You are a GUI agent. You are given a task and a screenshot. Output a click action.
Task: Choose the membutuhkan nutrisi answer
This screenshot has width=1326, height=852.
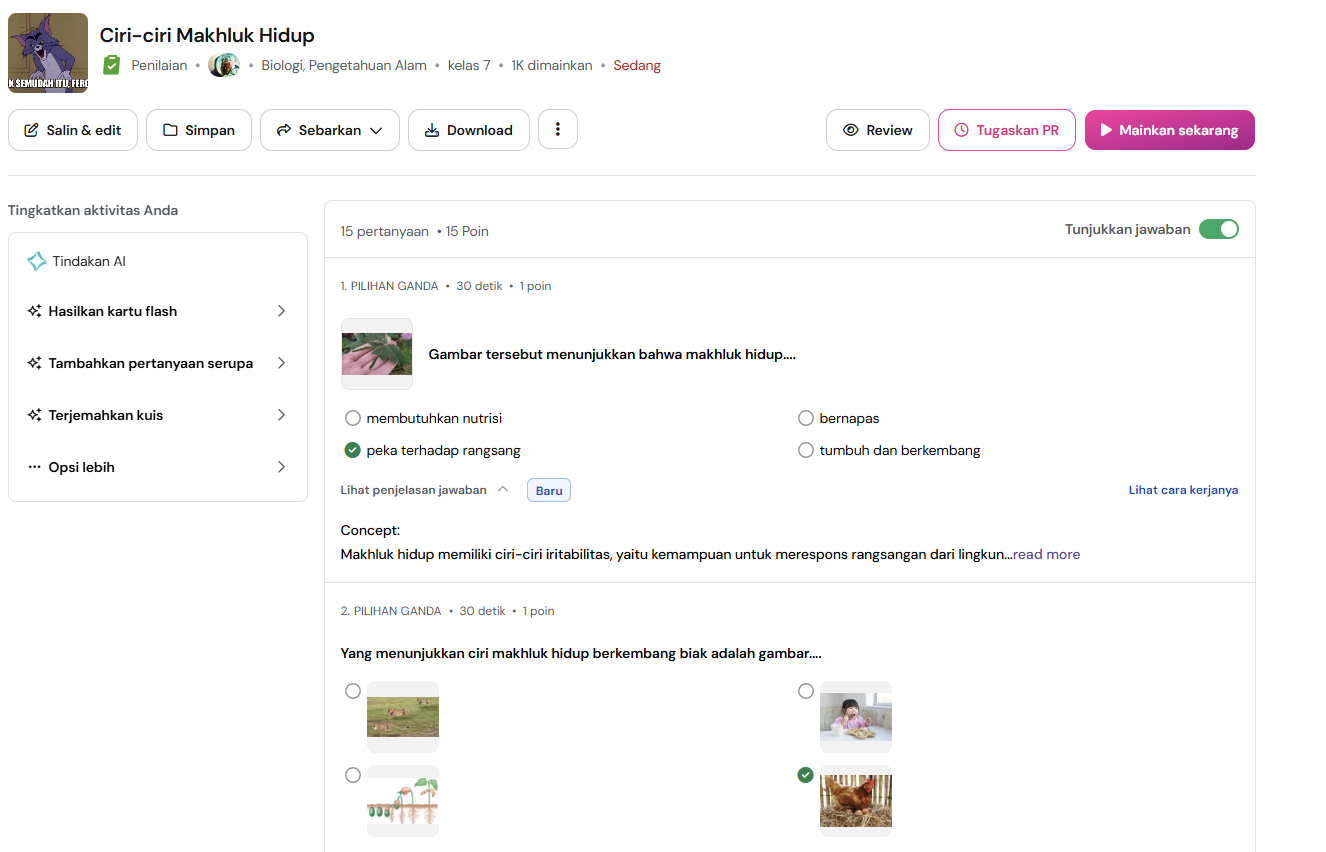tap(352, 418)
